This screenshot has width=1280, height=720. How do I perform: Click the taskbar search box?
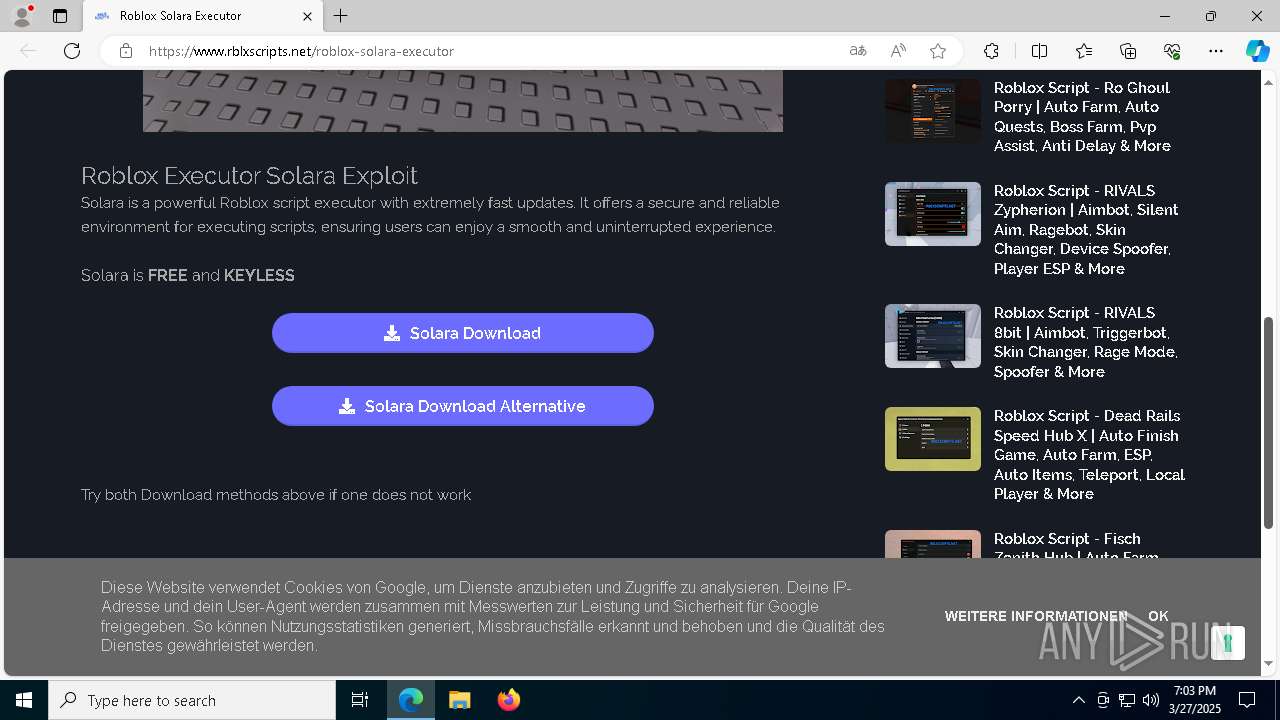[192, 700]
